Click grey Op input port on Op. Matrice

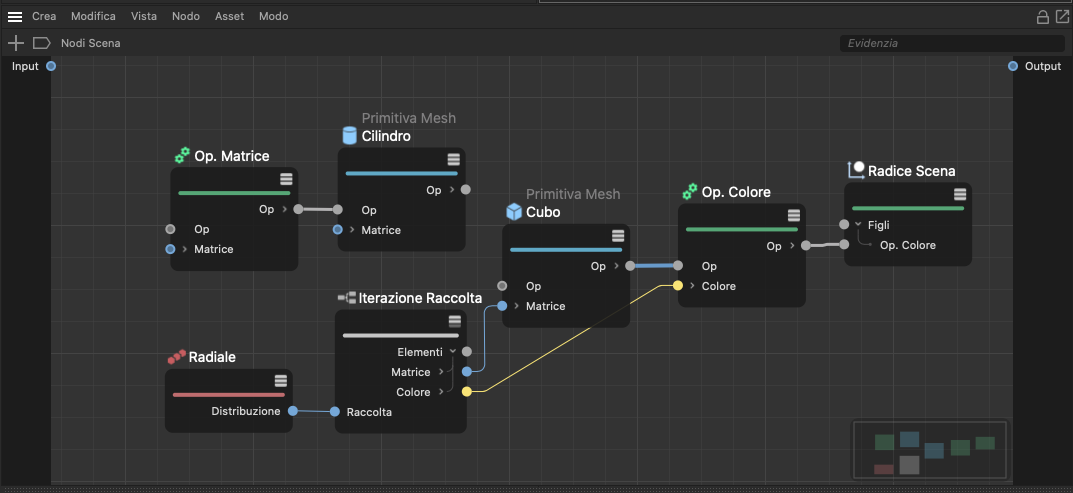point(170,229)
